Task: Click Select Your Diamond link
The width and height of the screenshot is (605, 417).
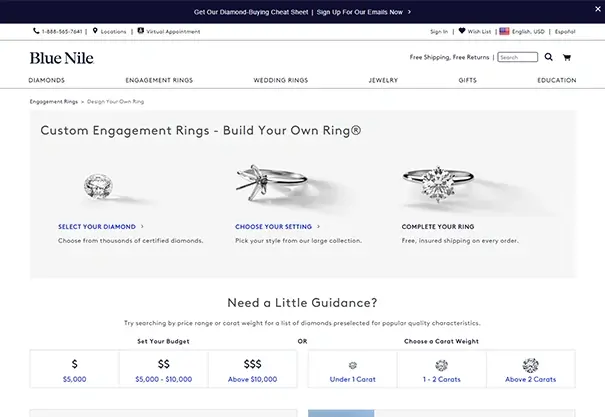Action: tap(97, 227)
